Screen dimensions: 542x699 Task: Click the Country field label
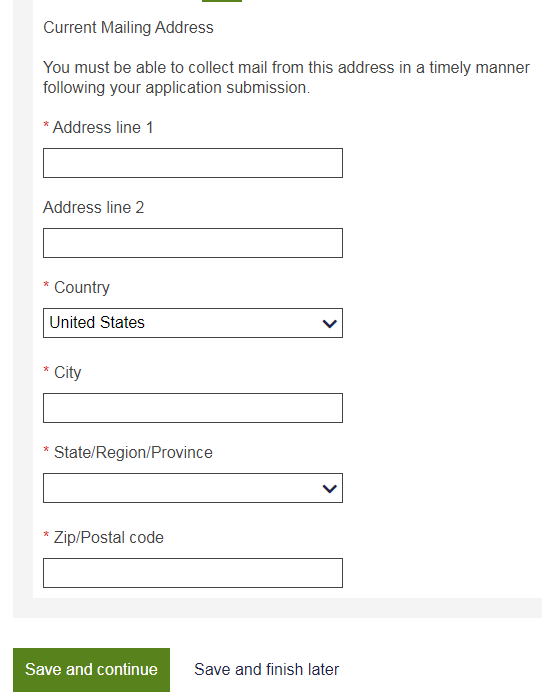tap(82, 288)
